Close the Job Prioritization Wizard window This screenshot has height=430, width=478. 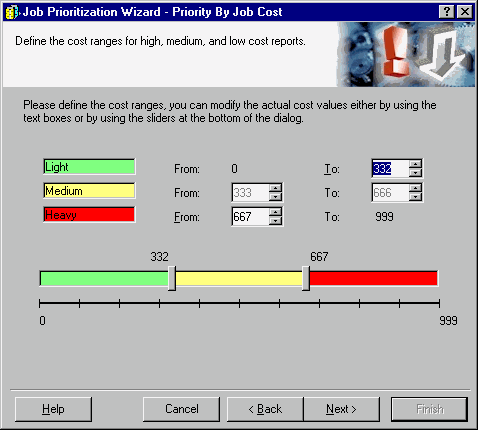coord(464,12)
